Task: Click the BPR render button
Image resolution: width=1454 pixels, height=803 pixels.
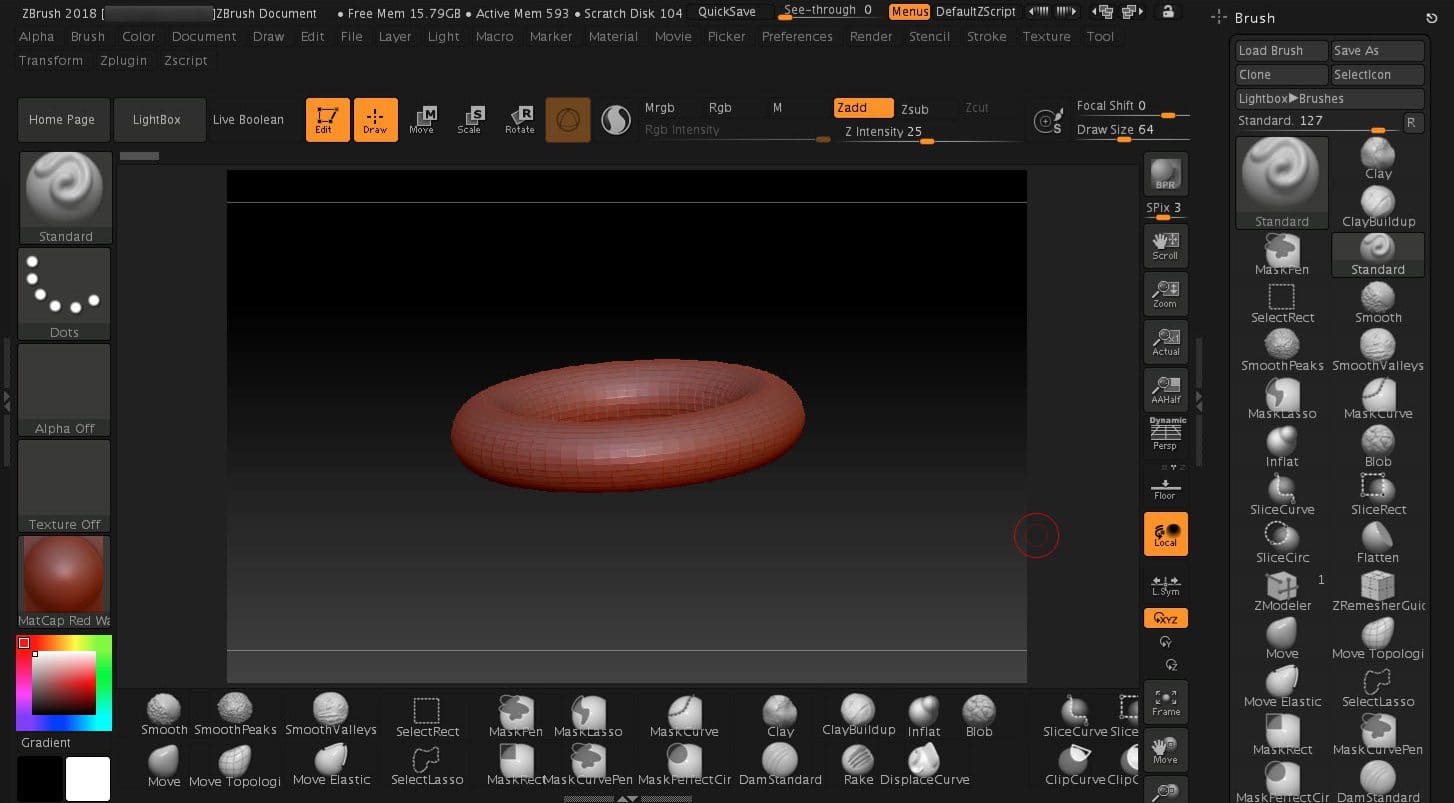Action: [1165, 173]
